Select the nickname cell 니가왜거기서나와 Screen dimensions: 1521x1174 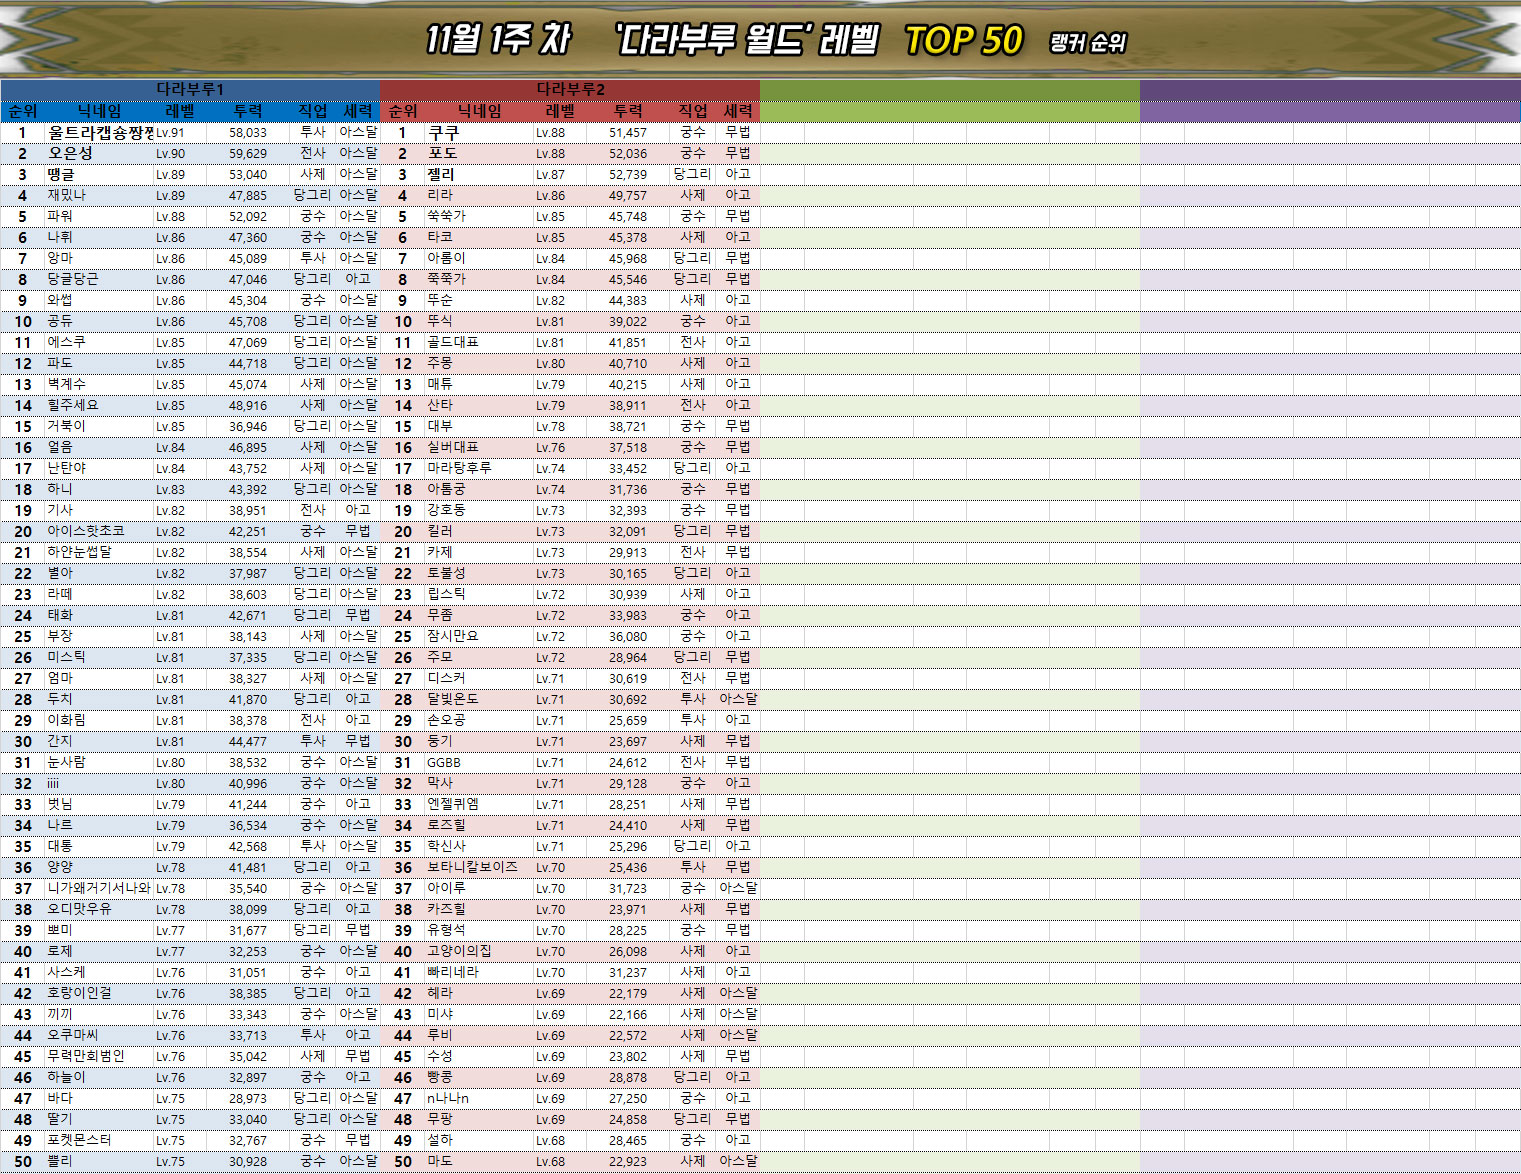point(98,888)
